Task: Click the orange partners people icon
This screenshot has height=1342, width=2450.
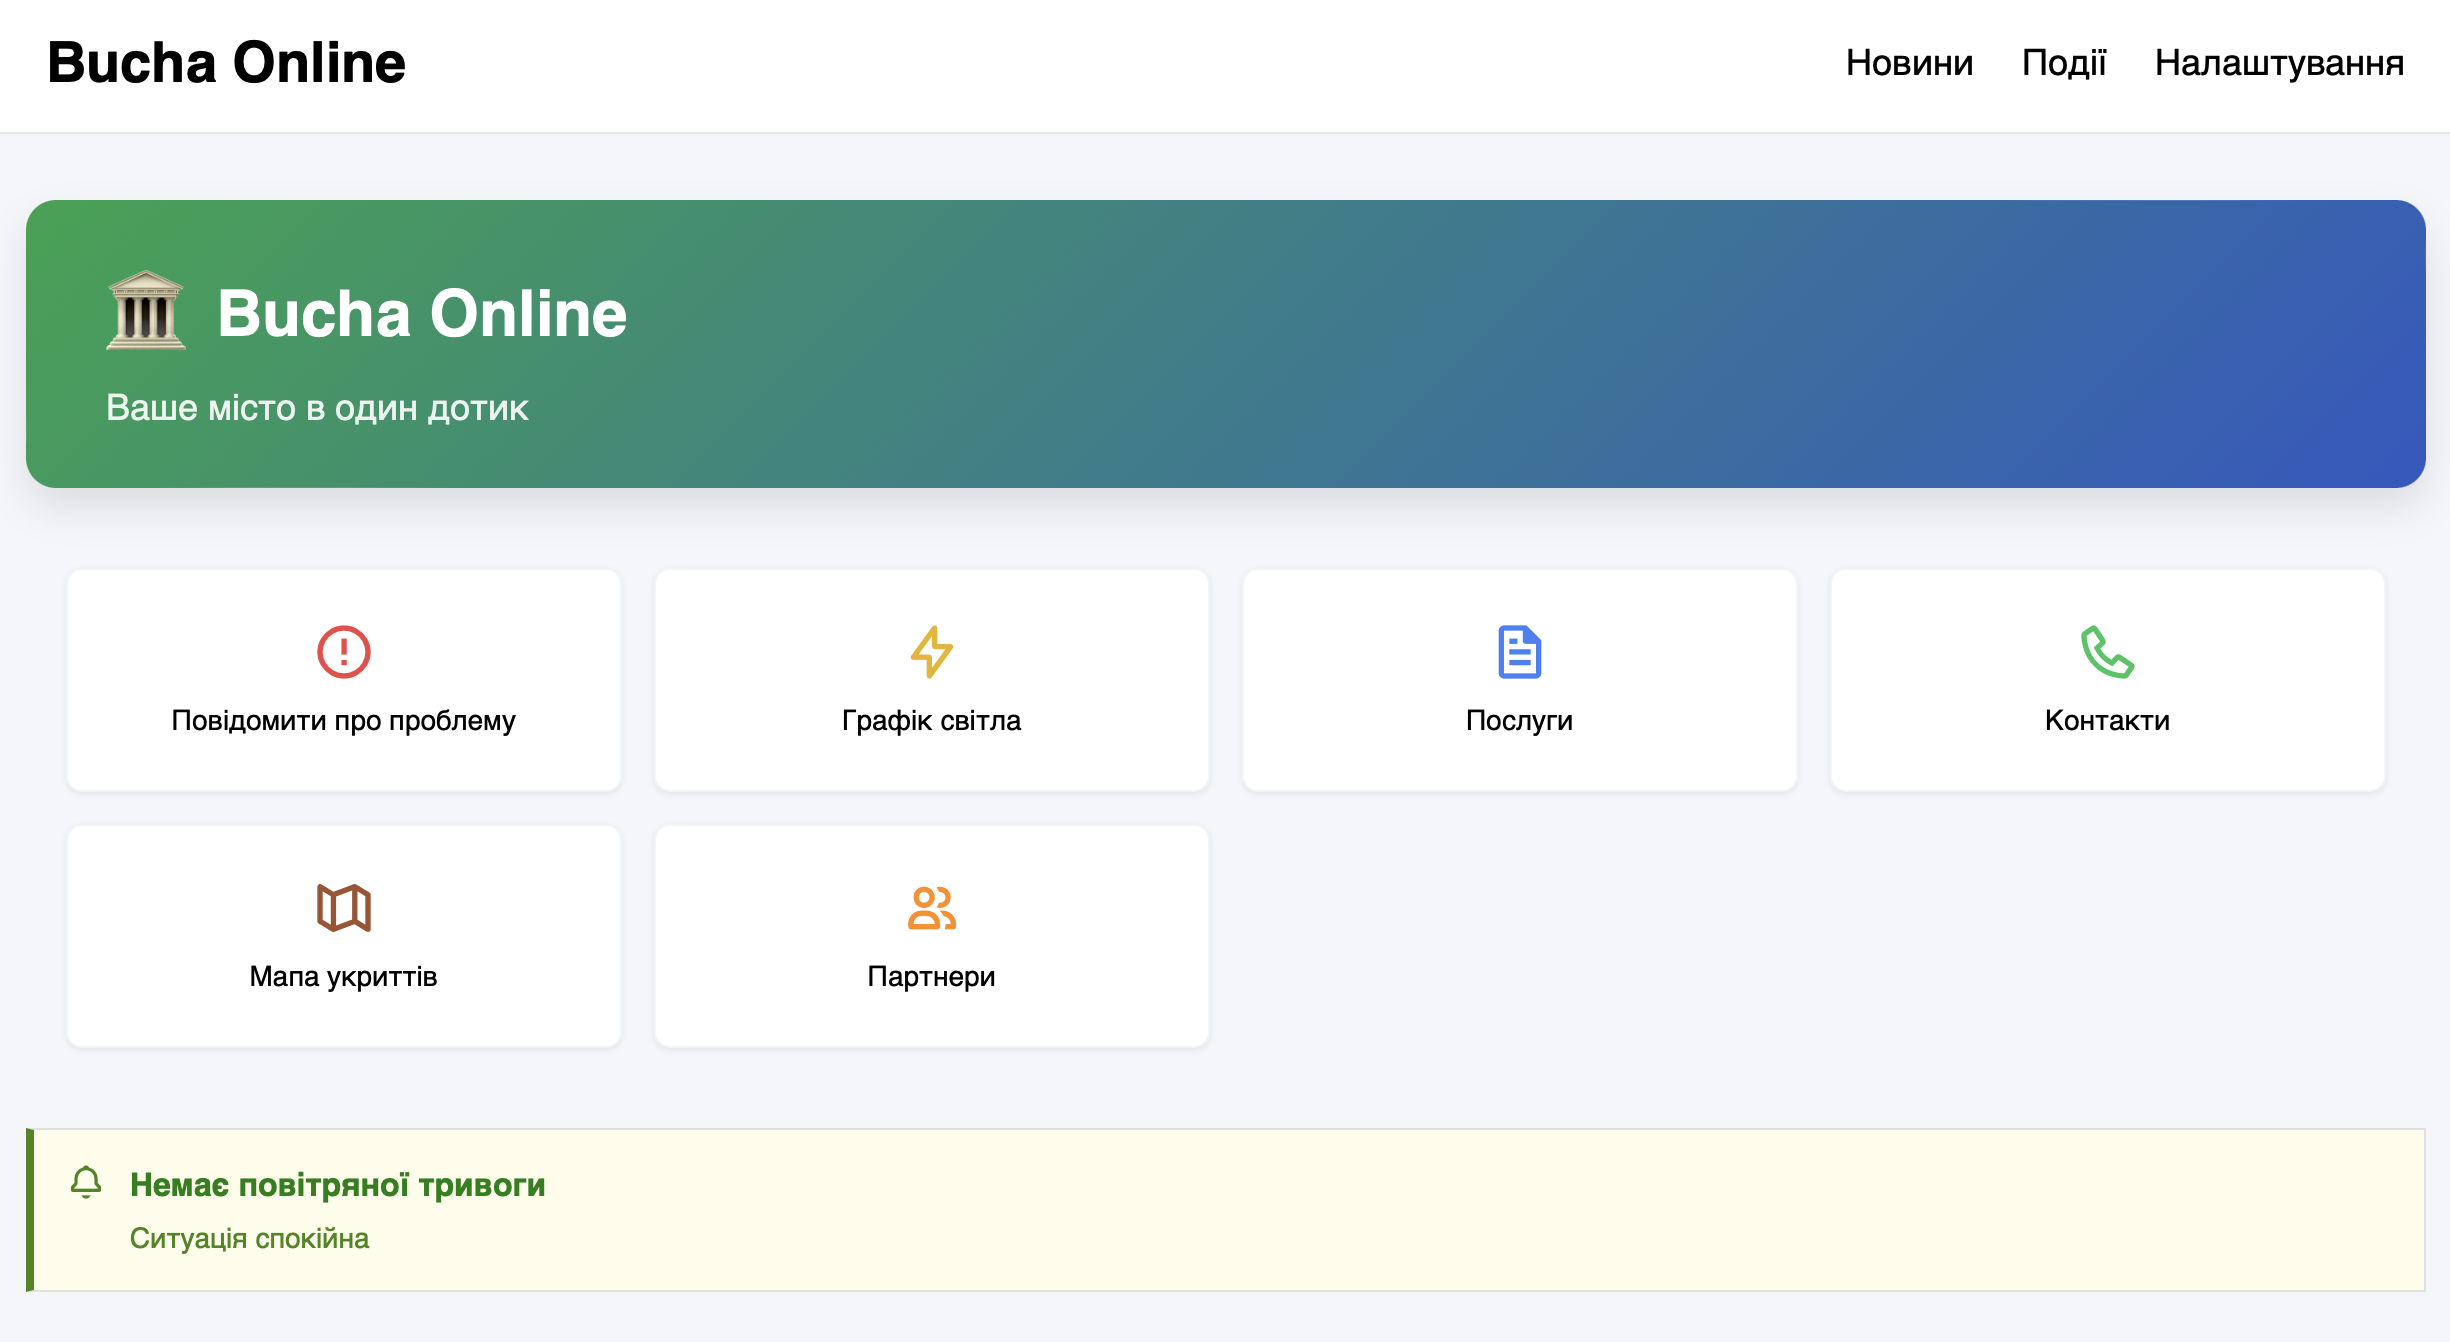Action: [931, 908]
